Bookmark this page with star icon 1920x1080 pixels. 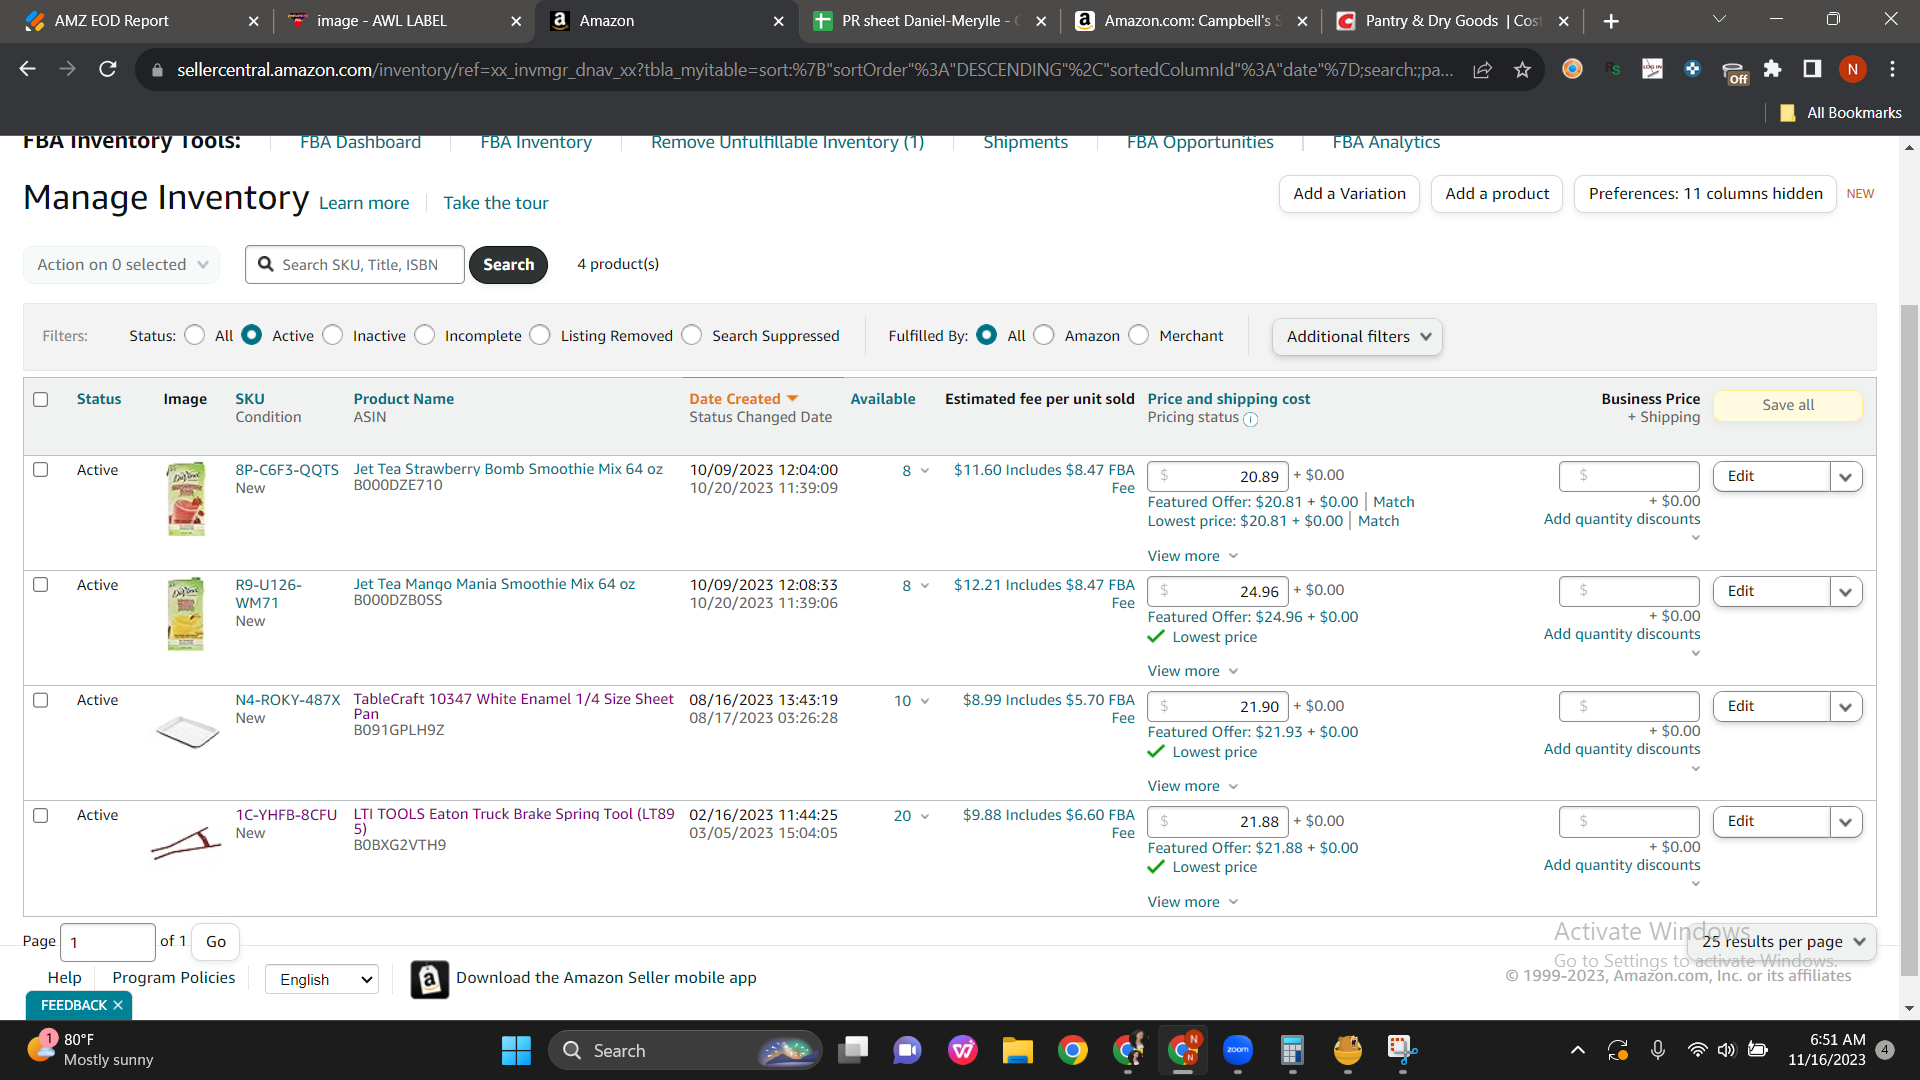pos(1522,69)
